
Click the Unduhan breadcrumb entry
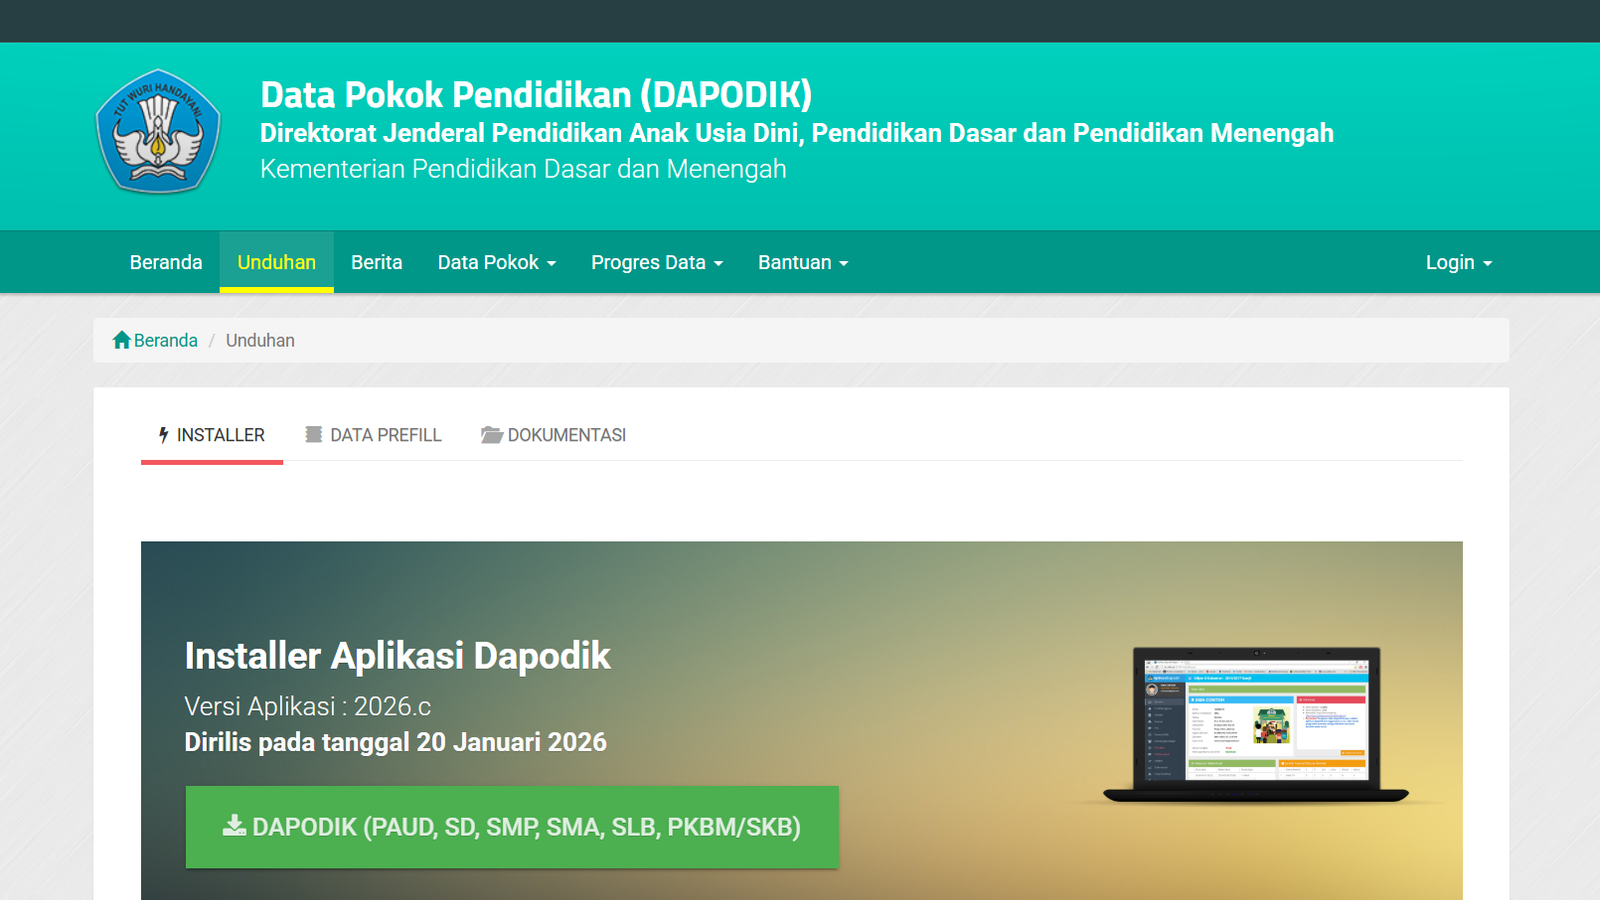click(259, 340)
